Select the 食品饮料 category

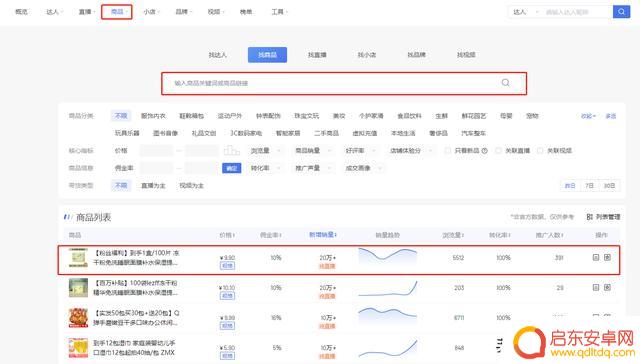pyautogui.click(x=409, y=116)
